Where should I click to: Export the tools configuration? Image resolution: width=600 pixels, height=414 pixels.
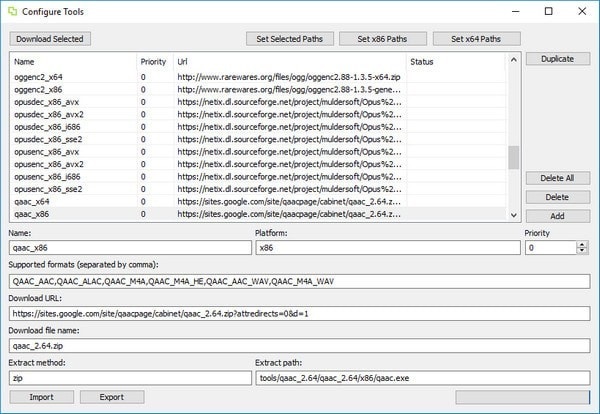[112, 397]
